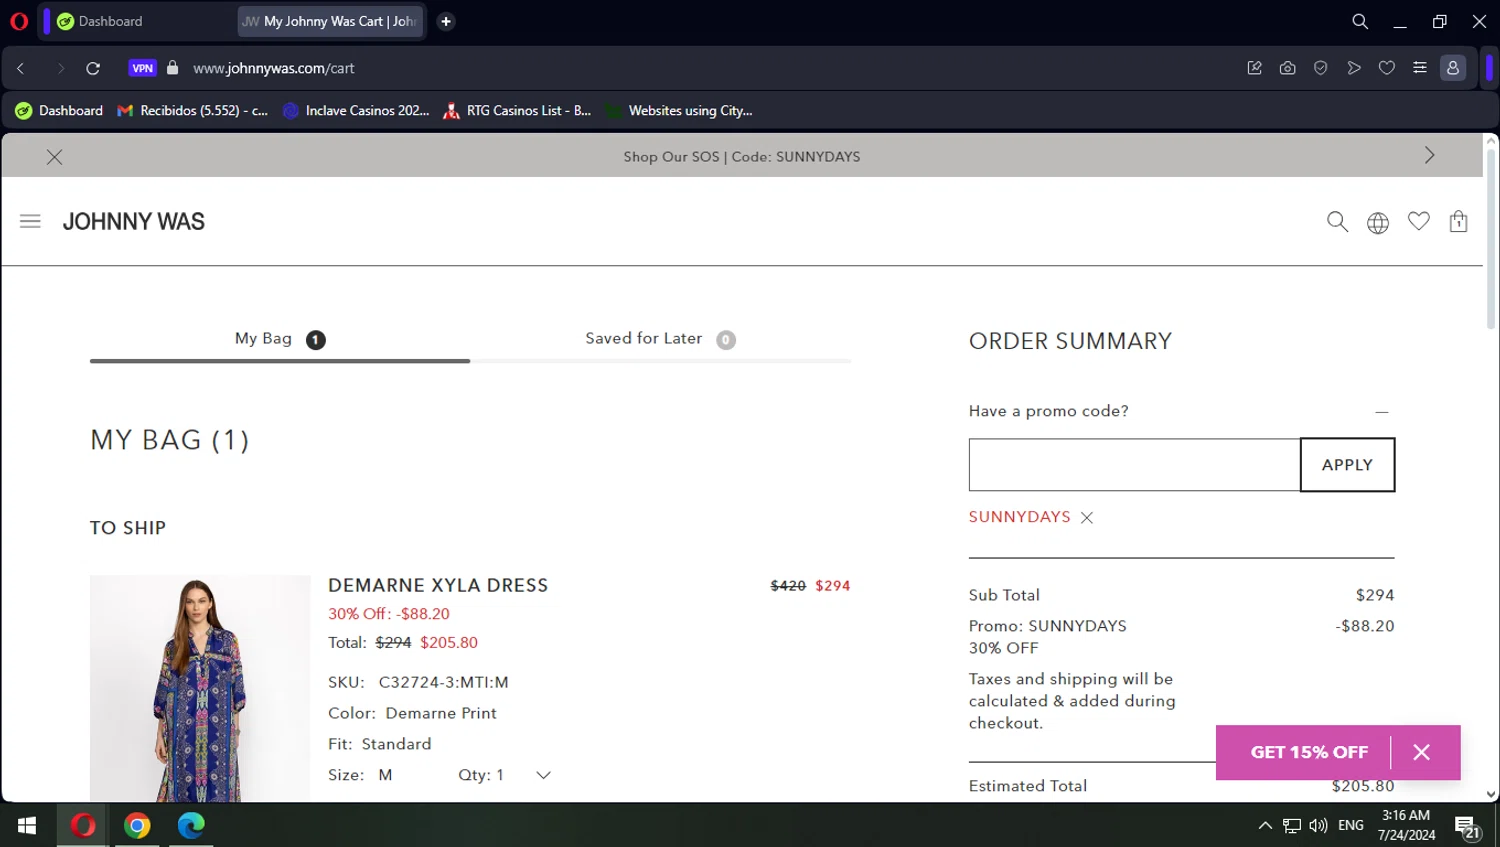Click the address bar URL

(273, 68)
